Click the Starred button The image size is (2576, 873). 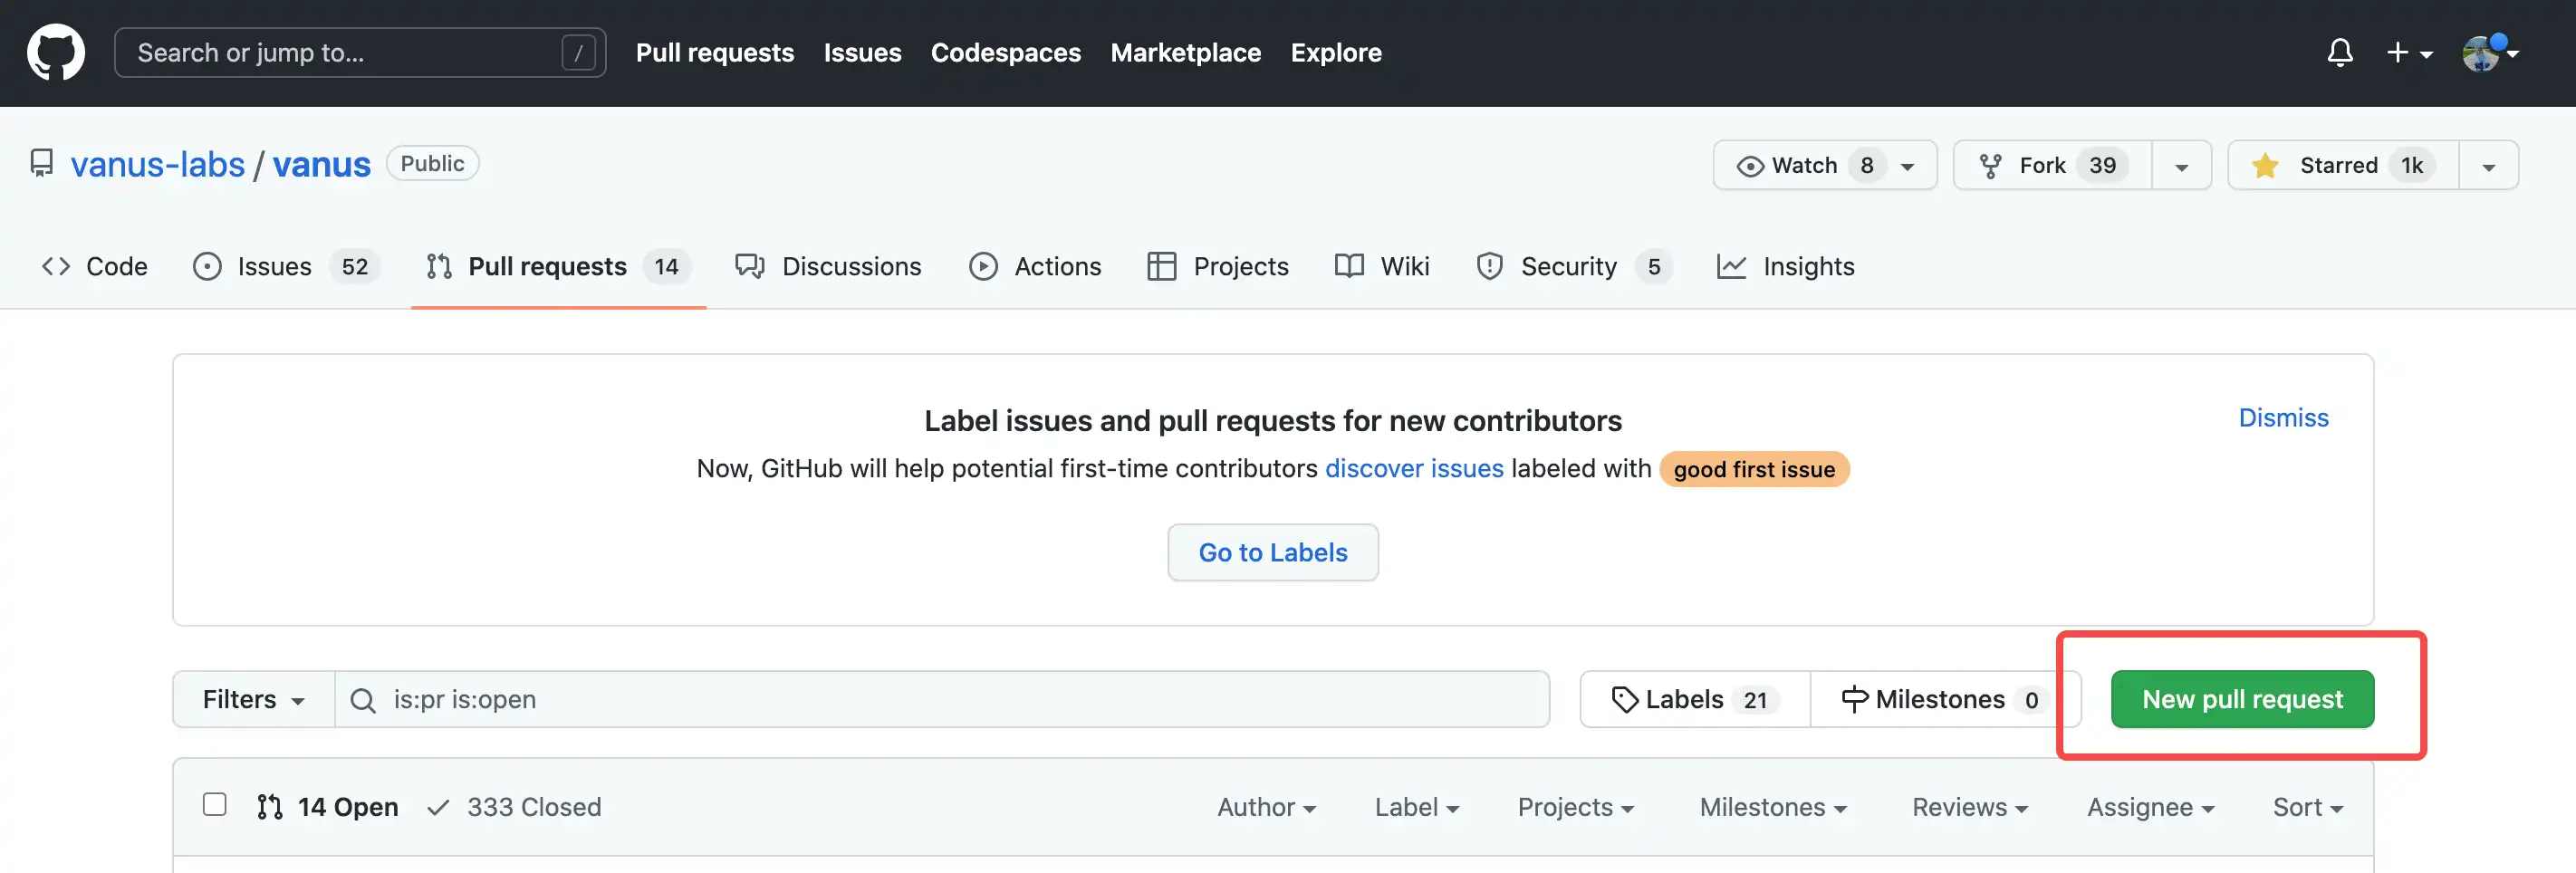pos(2343,165)
